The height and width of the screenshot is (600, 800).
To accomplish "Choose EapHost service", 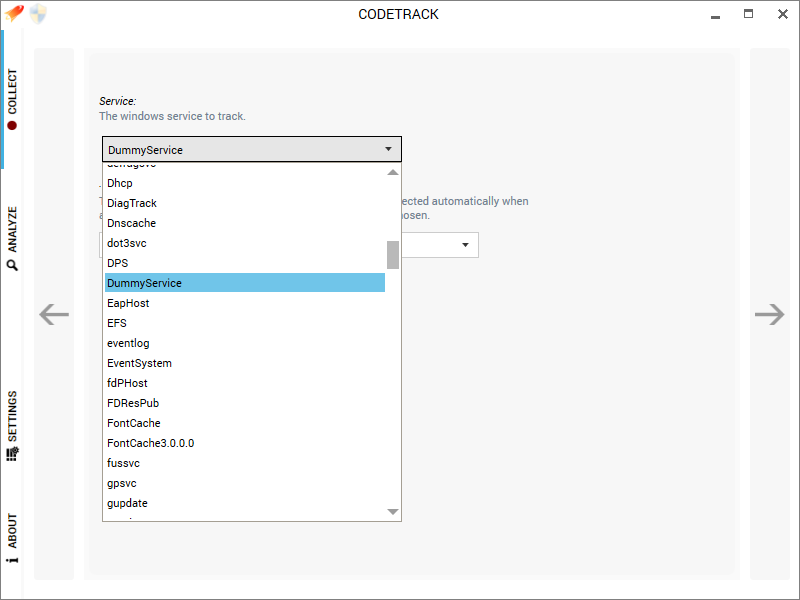I will tap(245, 303).
